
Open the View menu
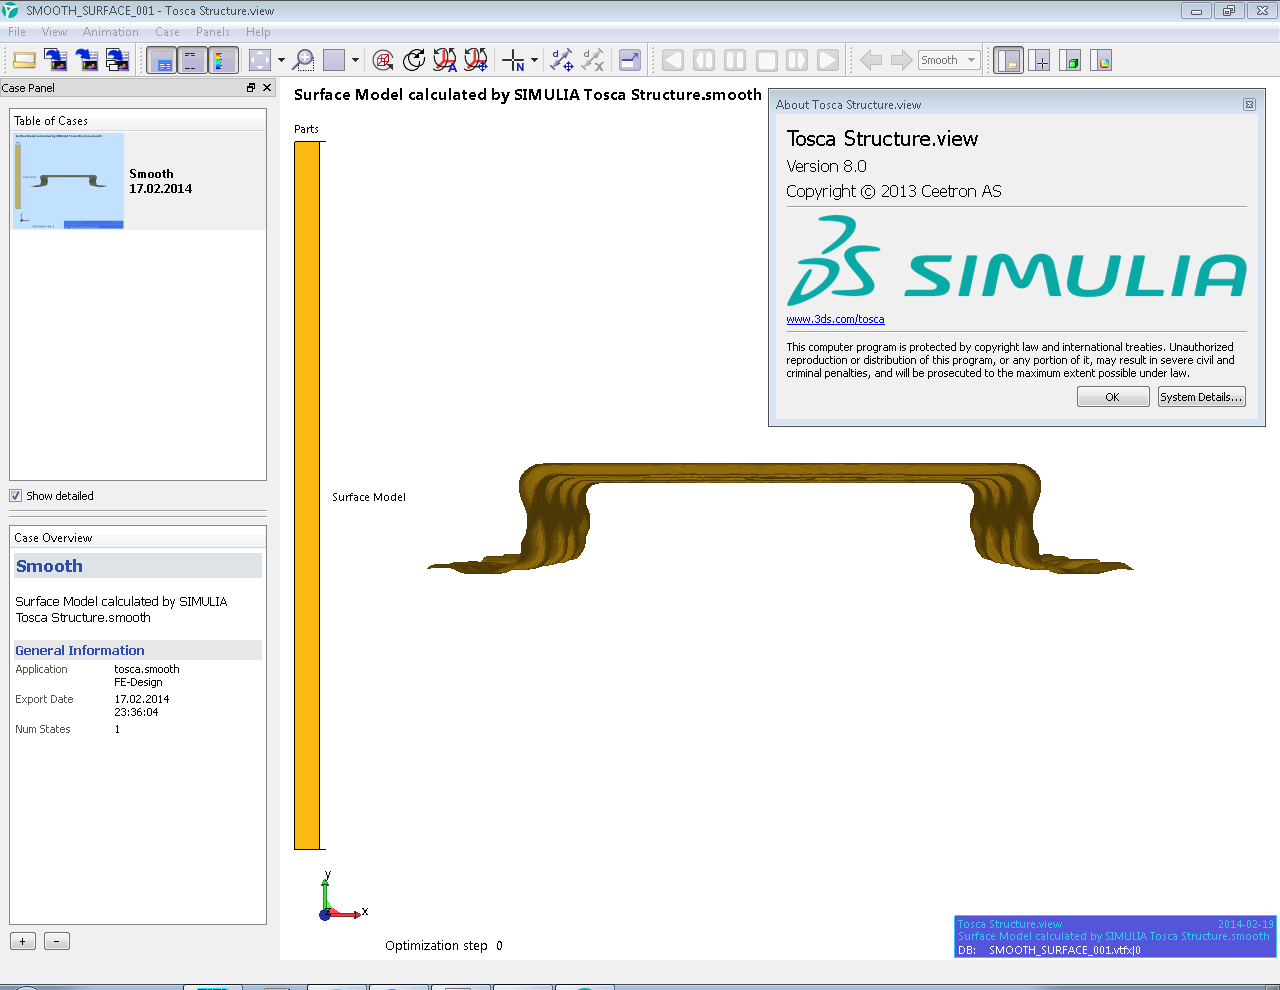(x=54, y=32)
